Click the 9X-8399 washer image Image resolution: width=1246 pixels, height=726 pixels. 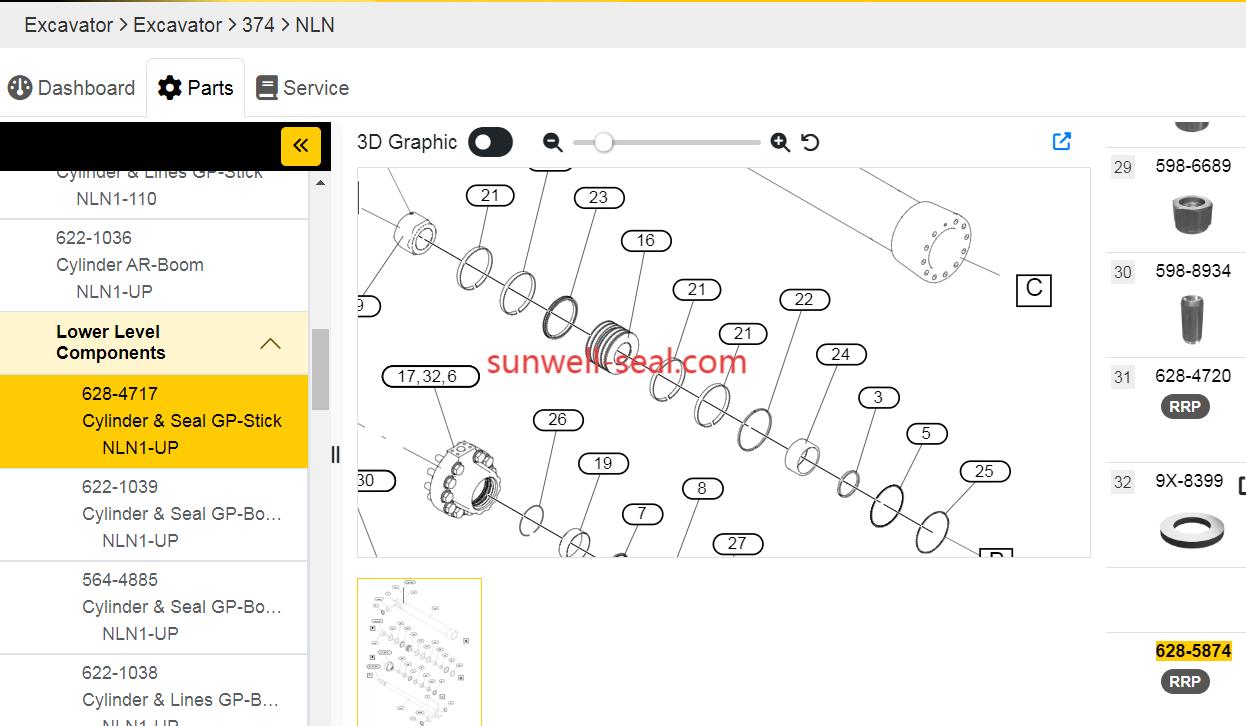(1192, 529)
